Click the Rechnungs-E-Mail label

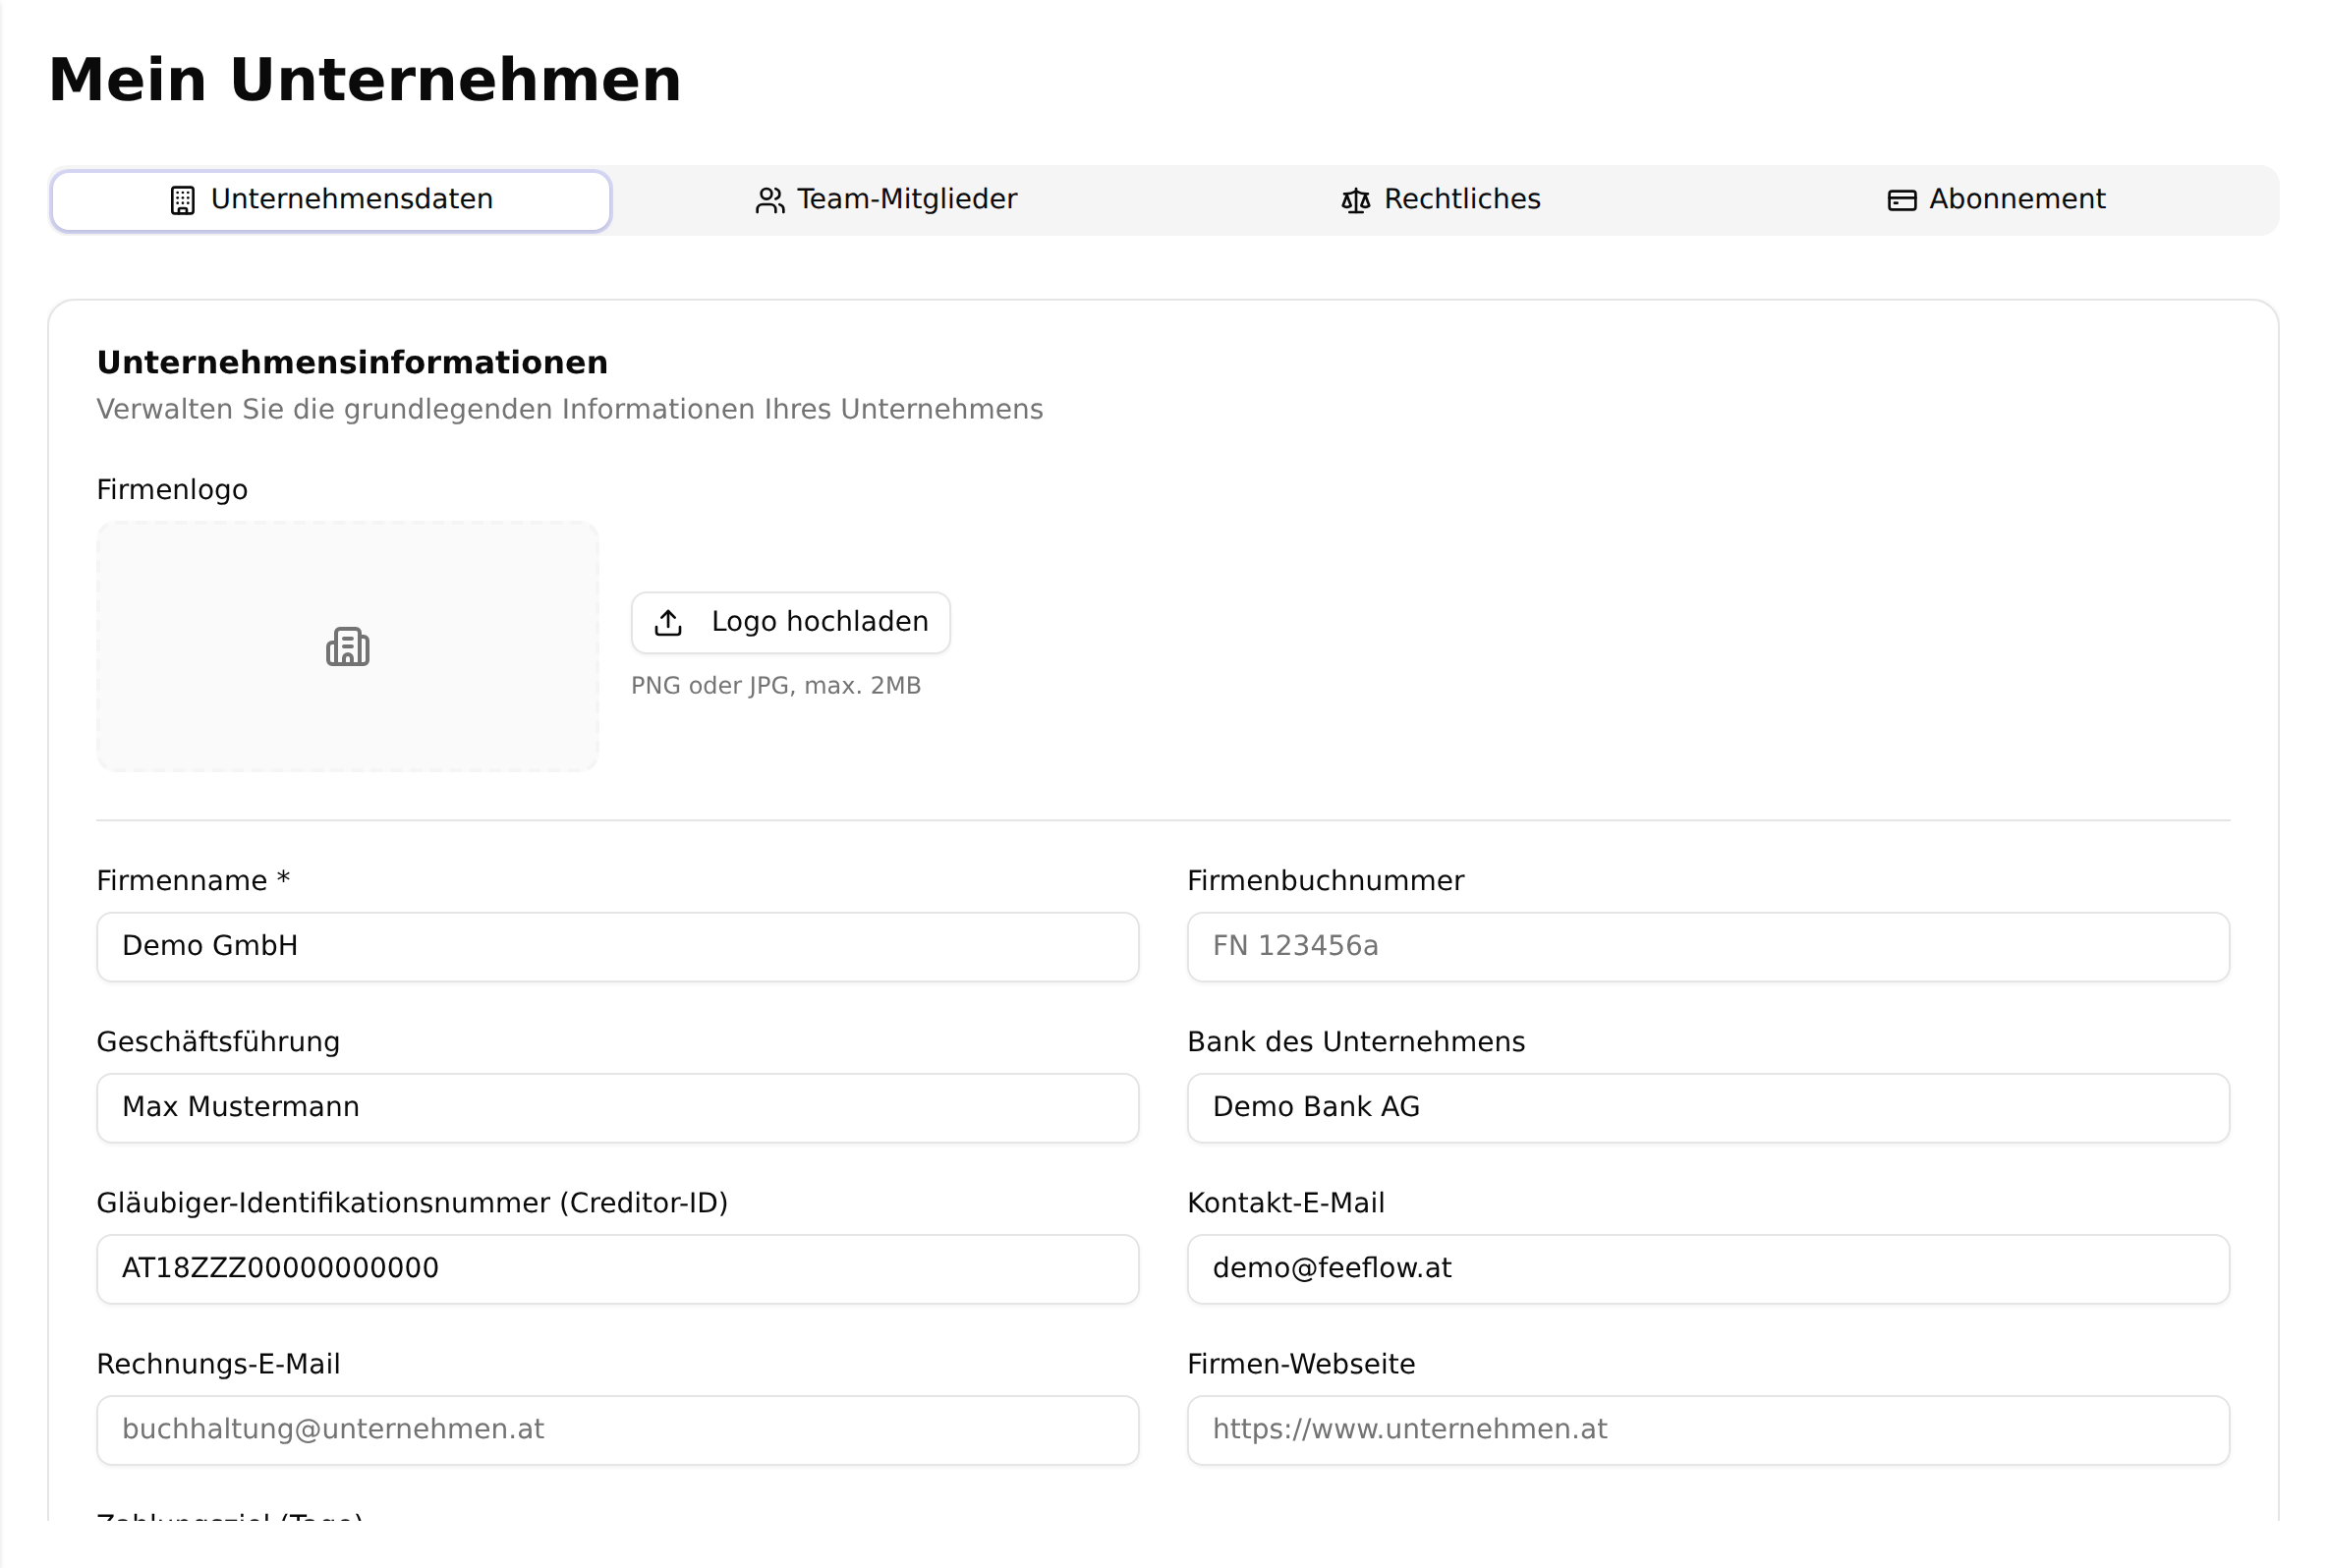pos(218,1364)
